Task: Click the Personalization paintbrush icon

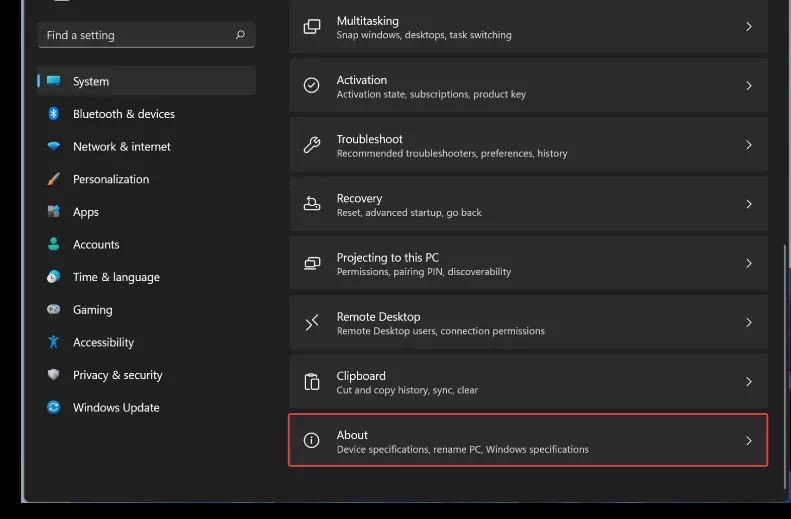Action: [53, 179]
